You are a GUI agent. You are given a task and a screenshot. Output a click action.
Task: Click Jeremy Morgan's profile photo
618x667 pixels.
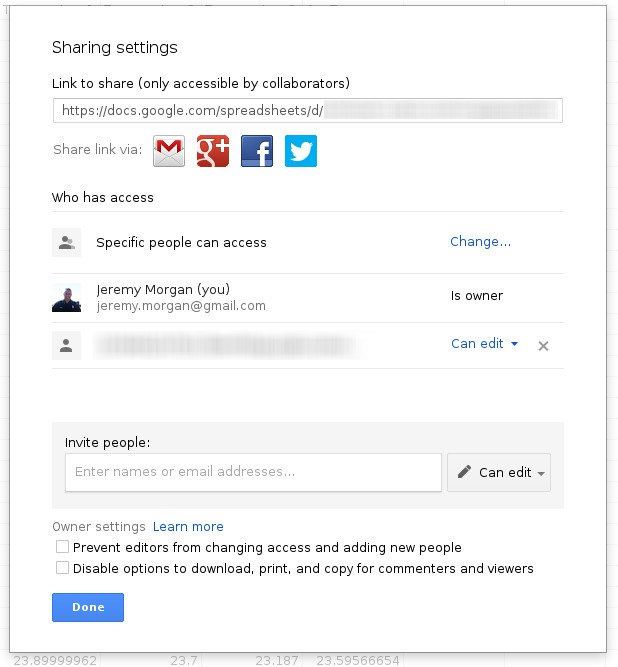[67, 297]
